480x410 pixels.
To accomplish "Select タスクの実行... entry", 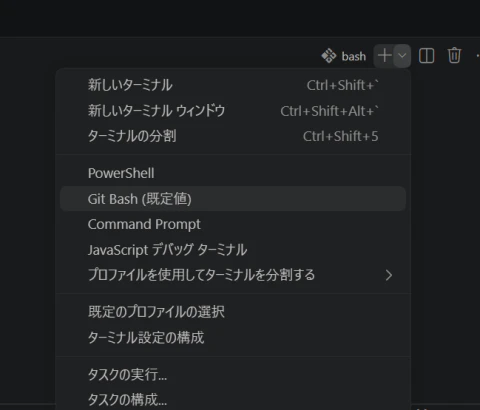I will 233,375.
